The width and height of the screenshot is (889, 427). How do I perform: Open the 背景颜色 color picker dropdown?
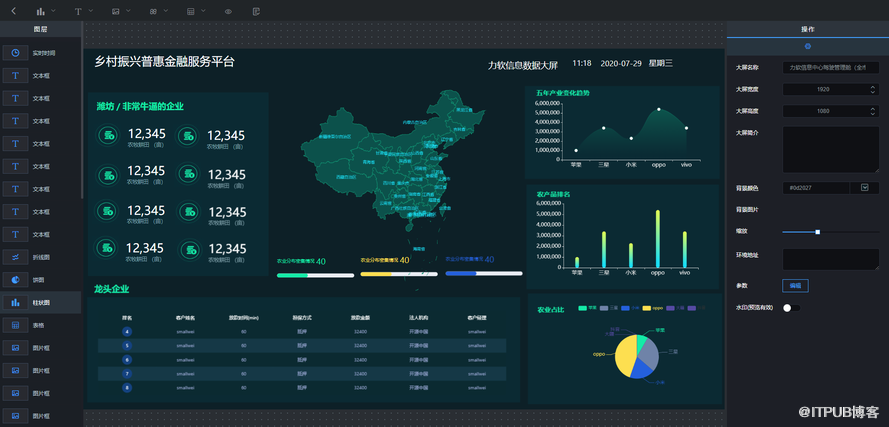(x=864, y=187)
